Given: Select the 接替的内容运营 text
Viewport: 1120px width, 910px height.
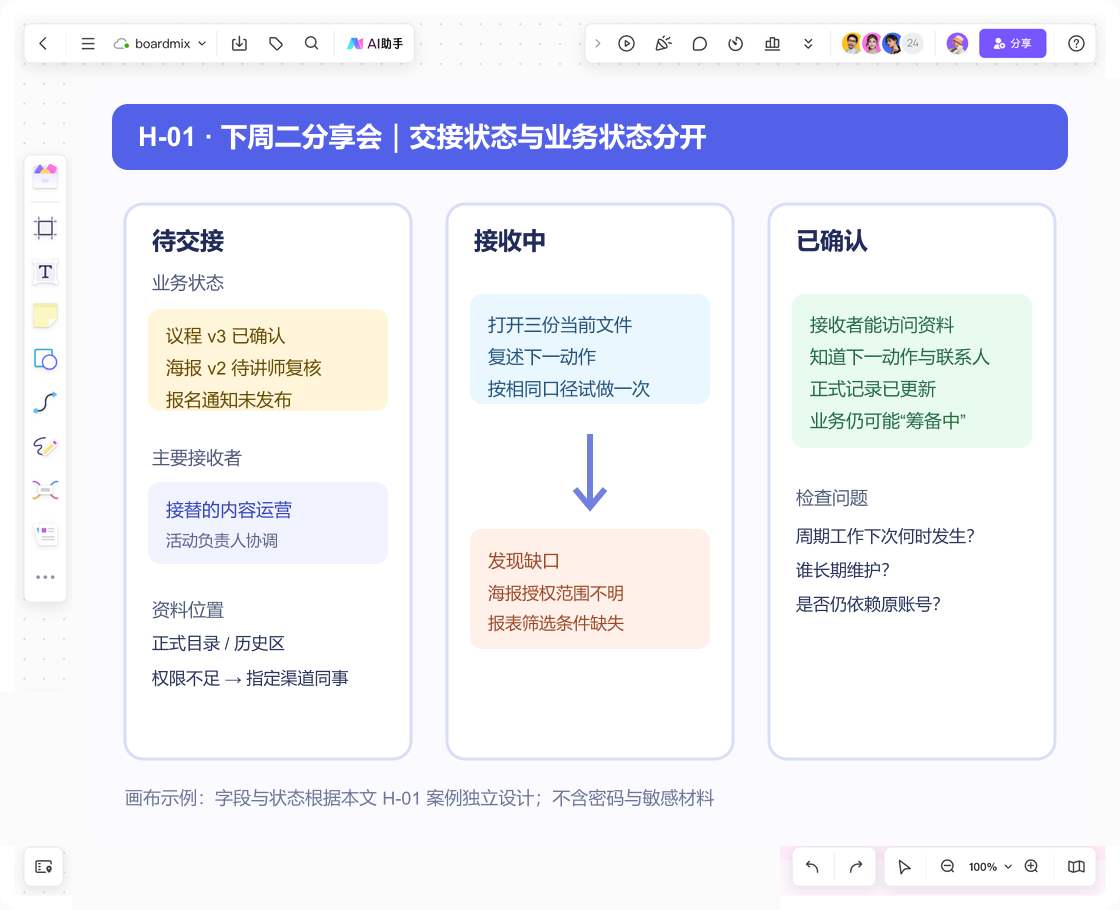Looking at the screenshot, I should point(229,510).
